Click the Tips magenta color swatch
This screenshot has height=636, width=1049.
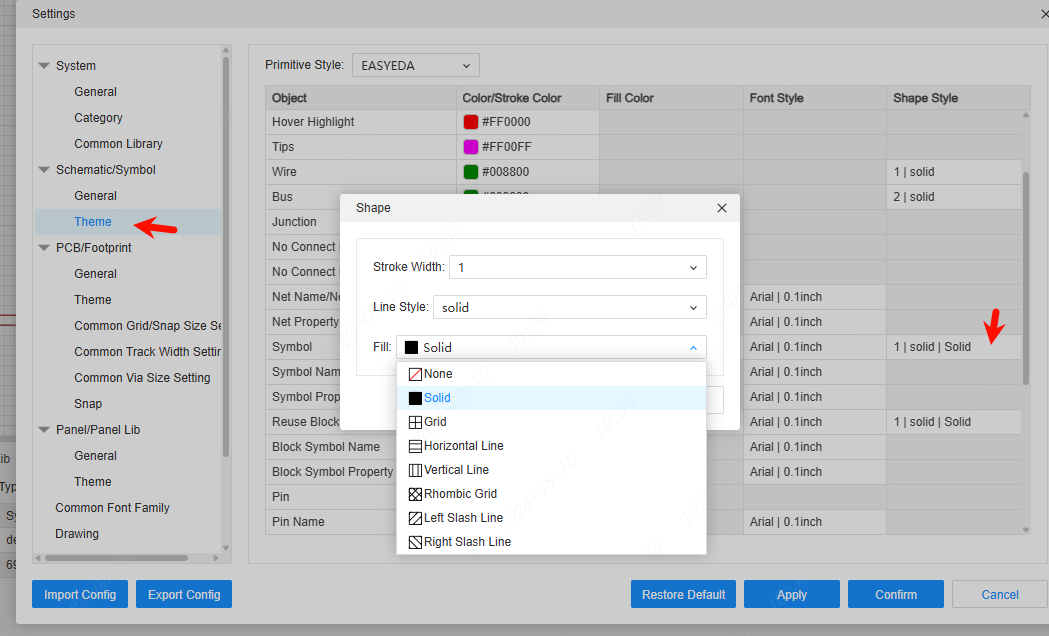(x=470, y=147)
